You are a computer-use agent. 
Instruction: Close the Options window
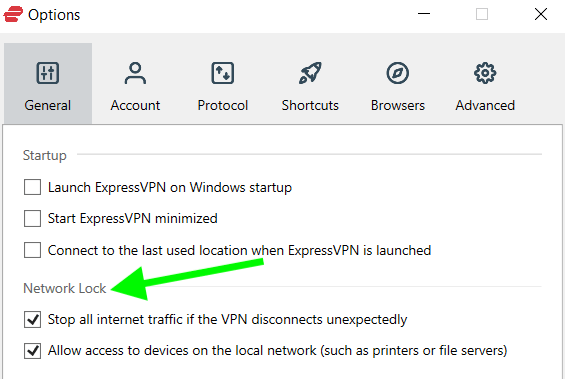pos(541,14)
